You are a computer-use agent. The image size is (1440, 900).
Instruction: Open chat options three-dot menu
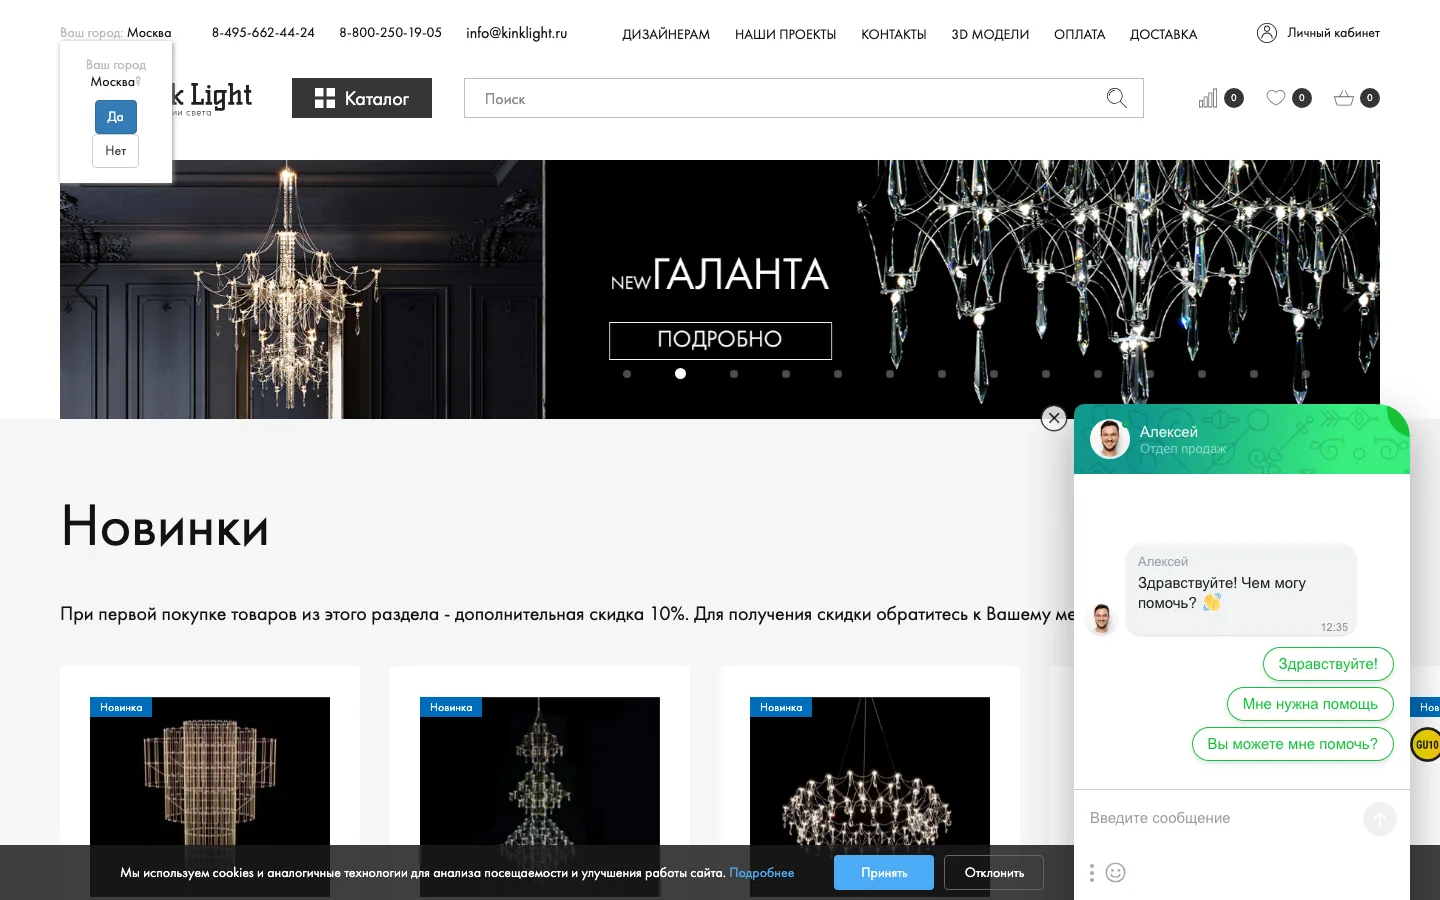(1092, 872)
